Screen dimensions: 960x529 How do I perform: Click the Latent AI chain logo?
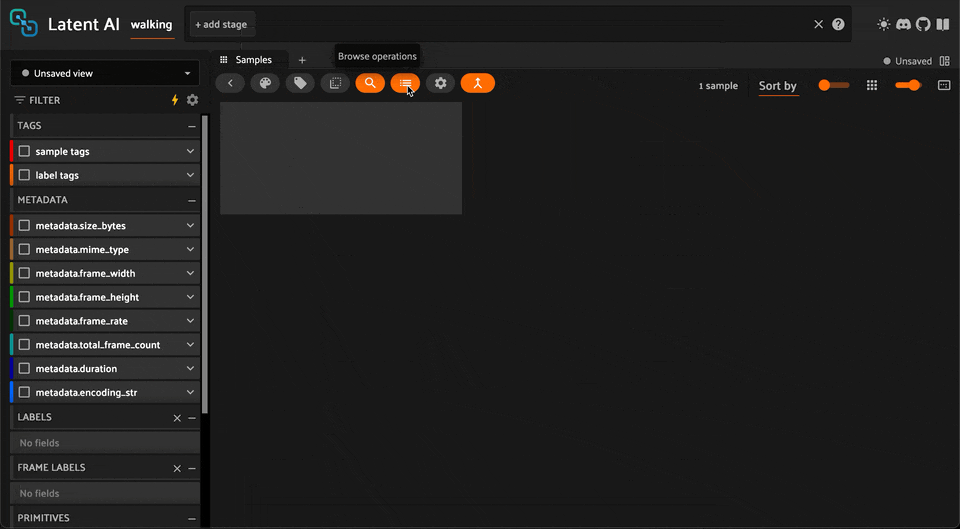coord(24,23)
